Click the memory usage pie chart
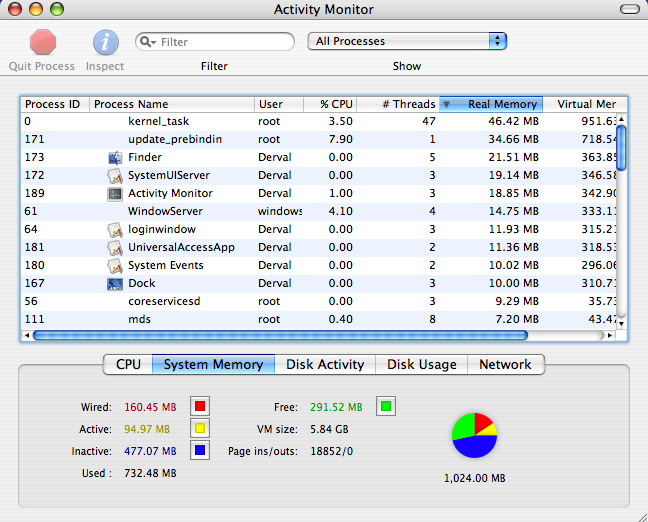Image resolution: width=648 pixels, height=522 pixels. 474,435
